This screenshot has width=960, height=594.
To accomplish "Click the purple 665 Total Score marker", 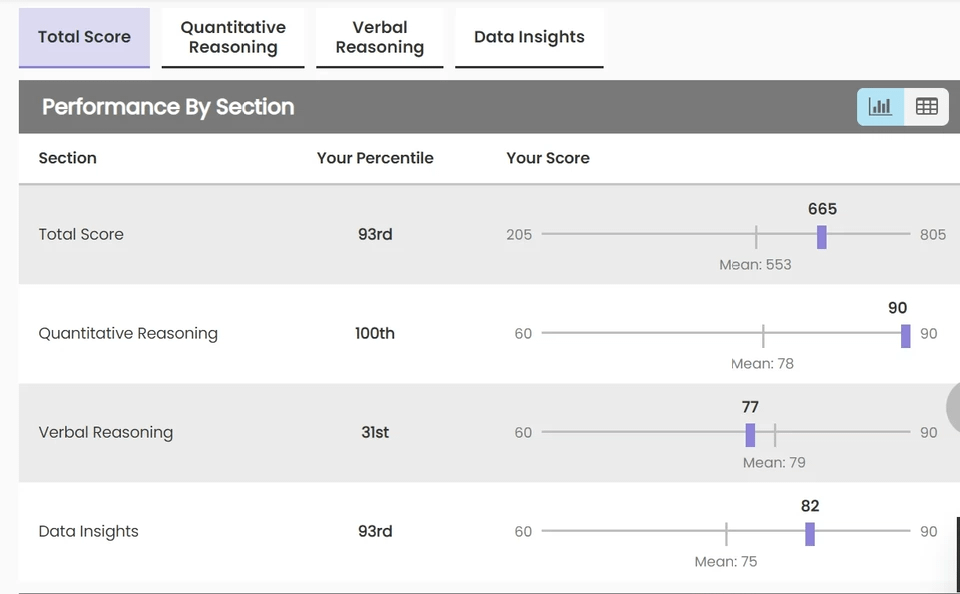I will [x=822, y=236].
